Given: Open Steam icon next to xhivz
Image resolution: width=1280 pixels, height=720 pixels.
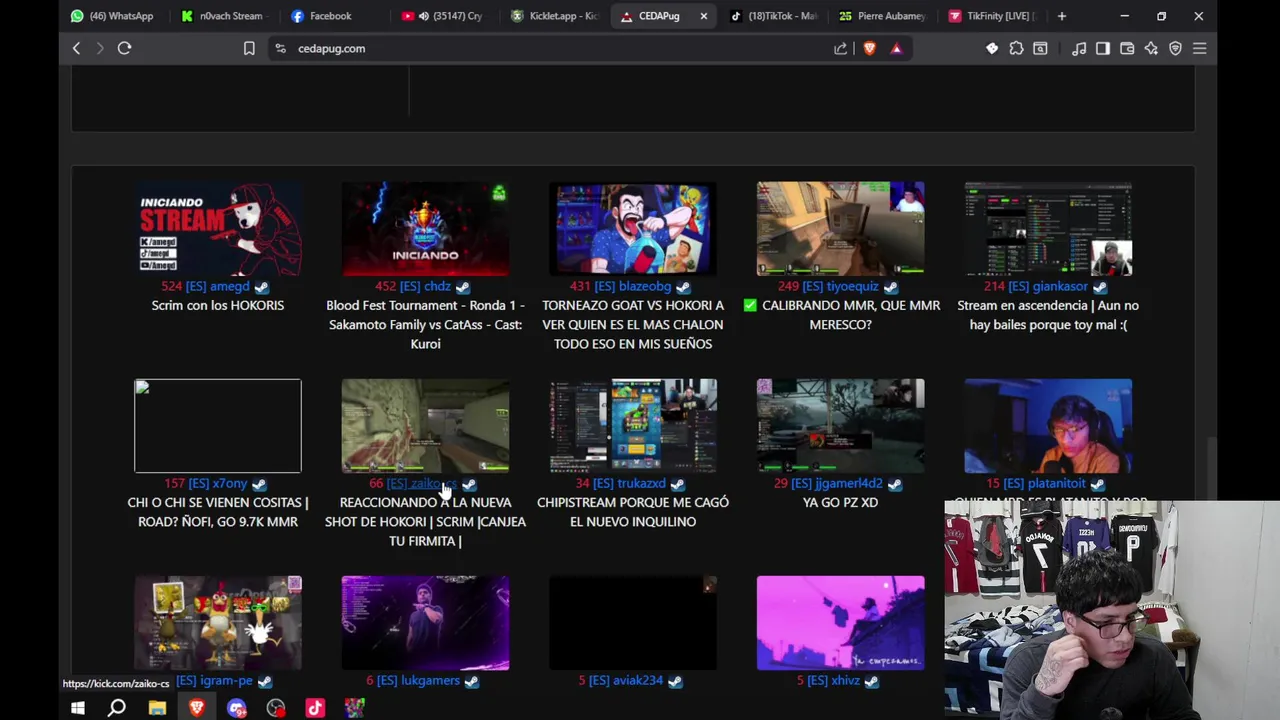Looking at the screenshot, I should (x=871, y=681).
